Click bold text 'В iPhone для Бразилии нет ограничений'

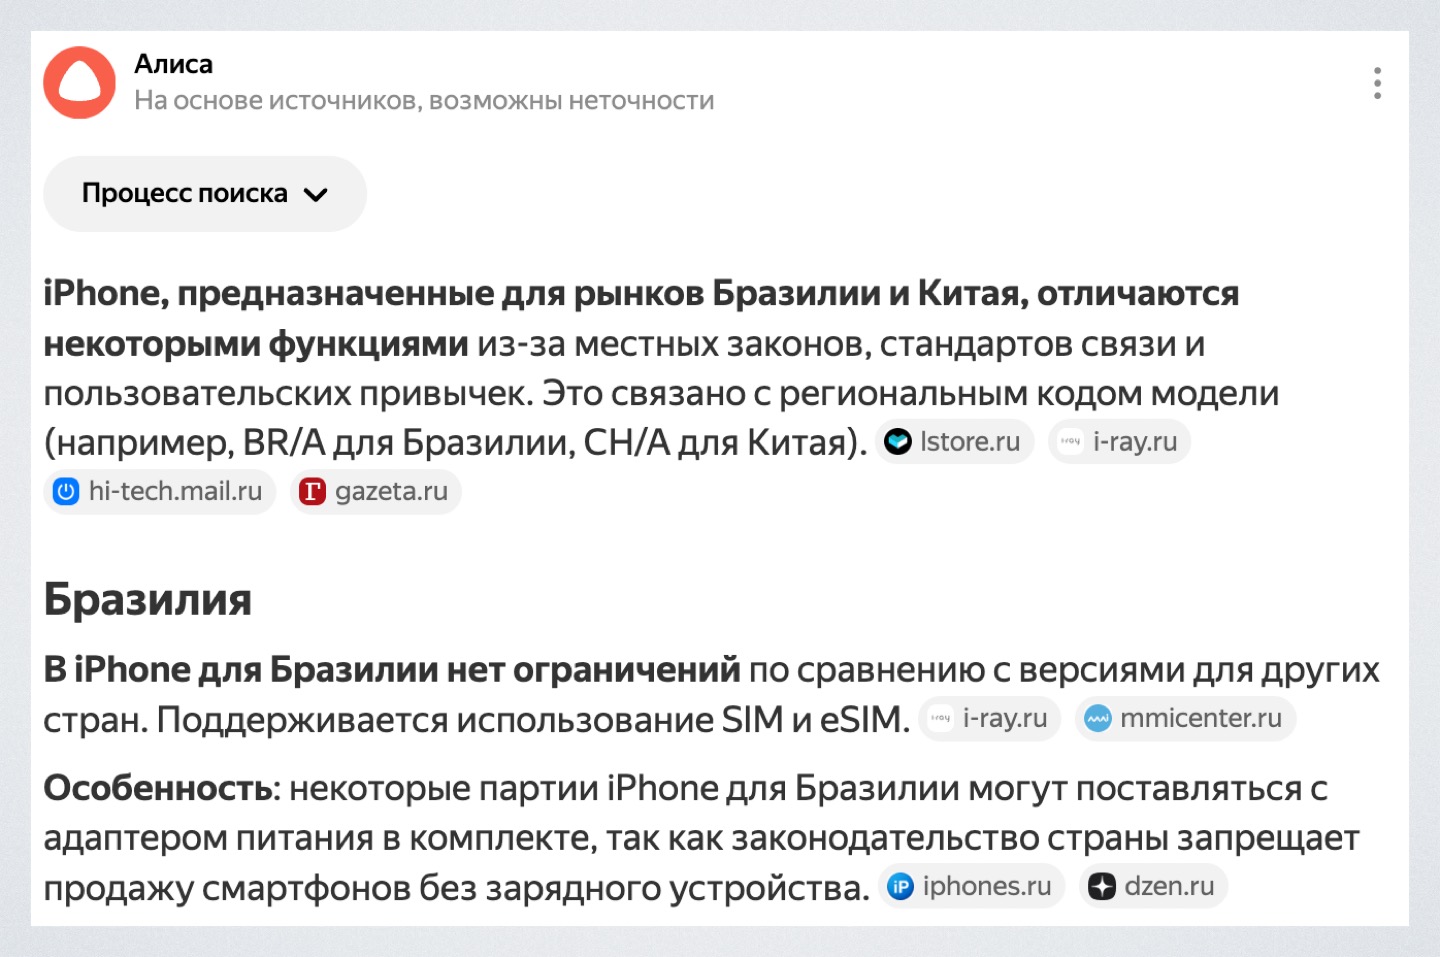click(391, 670)
